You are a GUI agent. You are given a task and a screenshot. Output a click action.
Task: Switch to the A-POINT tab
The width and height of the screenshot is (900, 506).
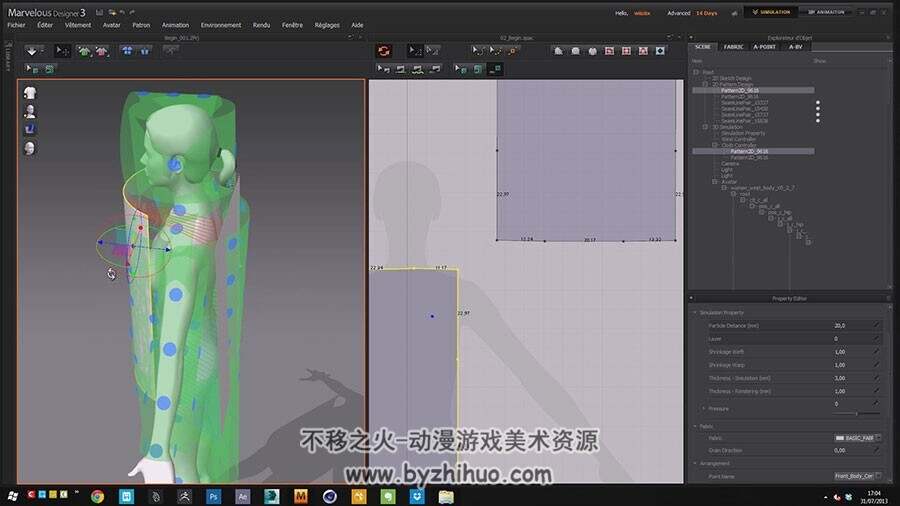[764, 47]
